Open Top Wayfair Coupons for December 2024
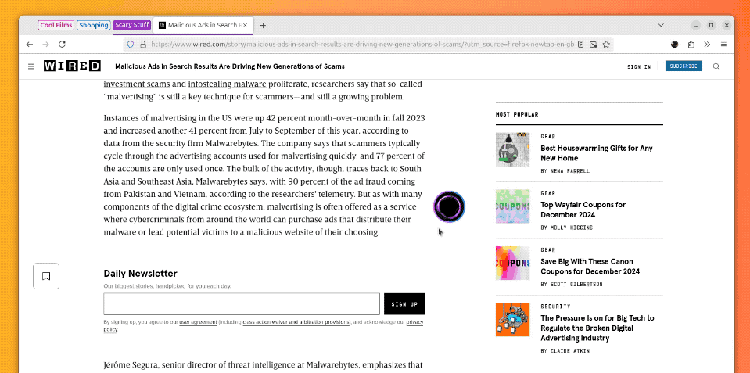 coord(583,209)
